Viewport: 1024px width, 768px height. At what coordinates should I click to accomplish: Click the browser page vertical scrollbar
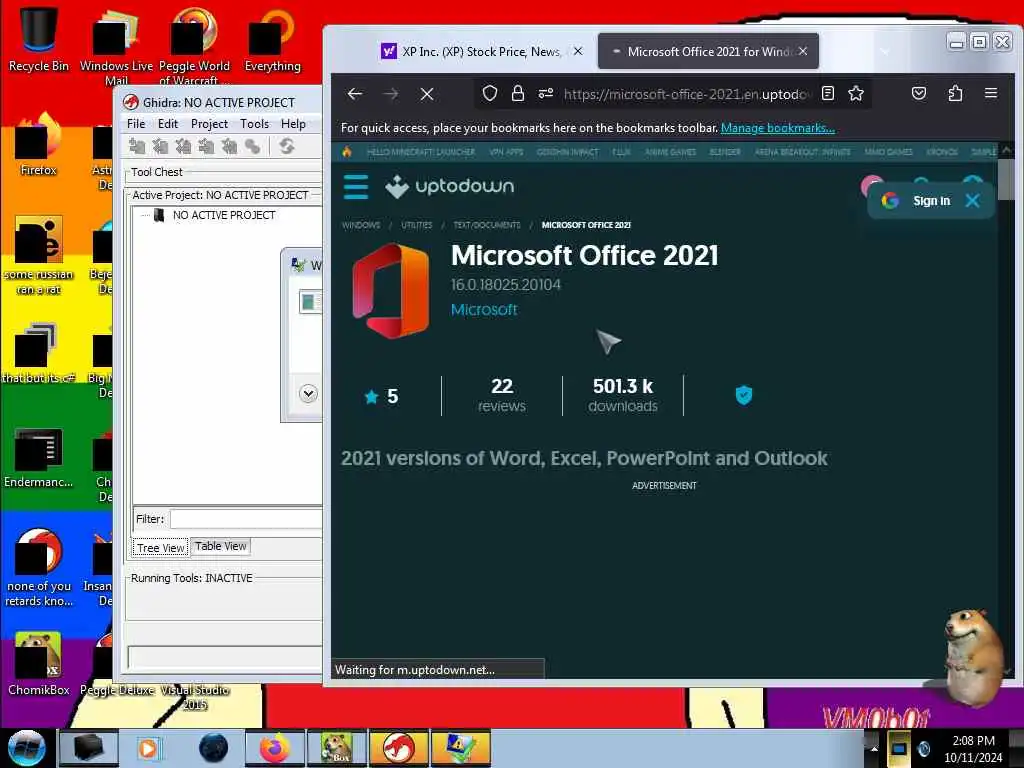click(1006, 178)
